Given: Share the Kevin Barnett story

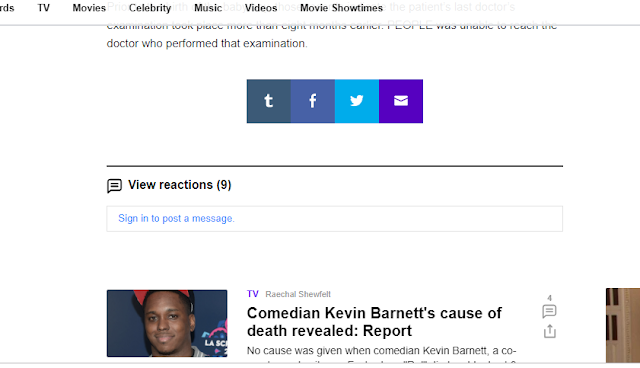Looking at the screenshot, I should click(550, 331).
